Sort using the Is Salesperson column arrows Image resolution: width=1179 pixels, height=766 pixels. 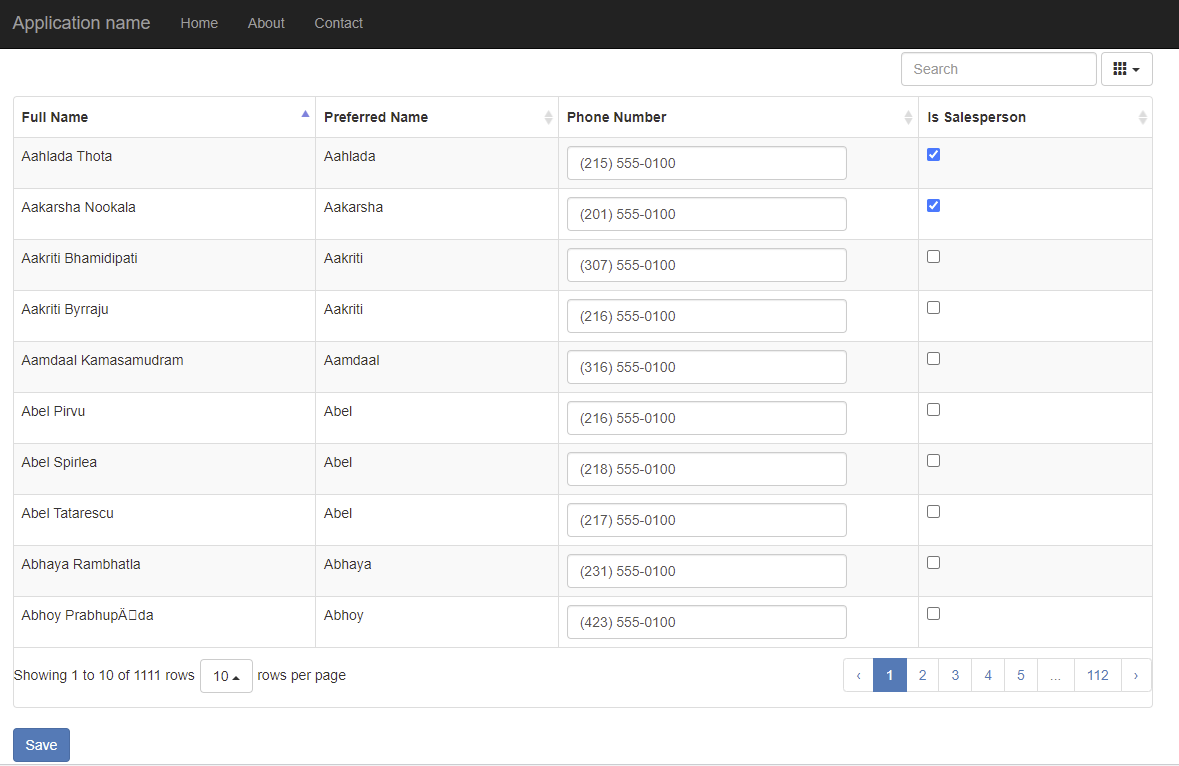coord(1143,117)
